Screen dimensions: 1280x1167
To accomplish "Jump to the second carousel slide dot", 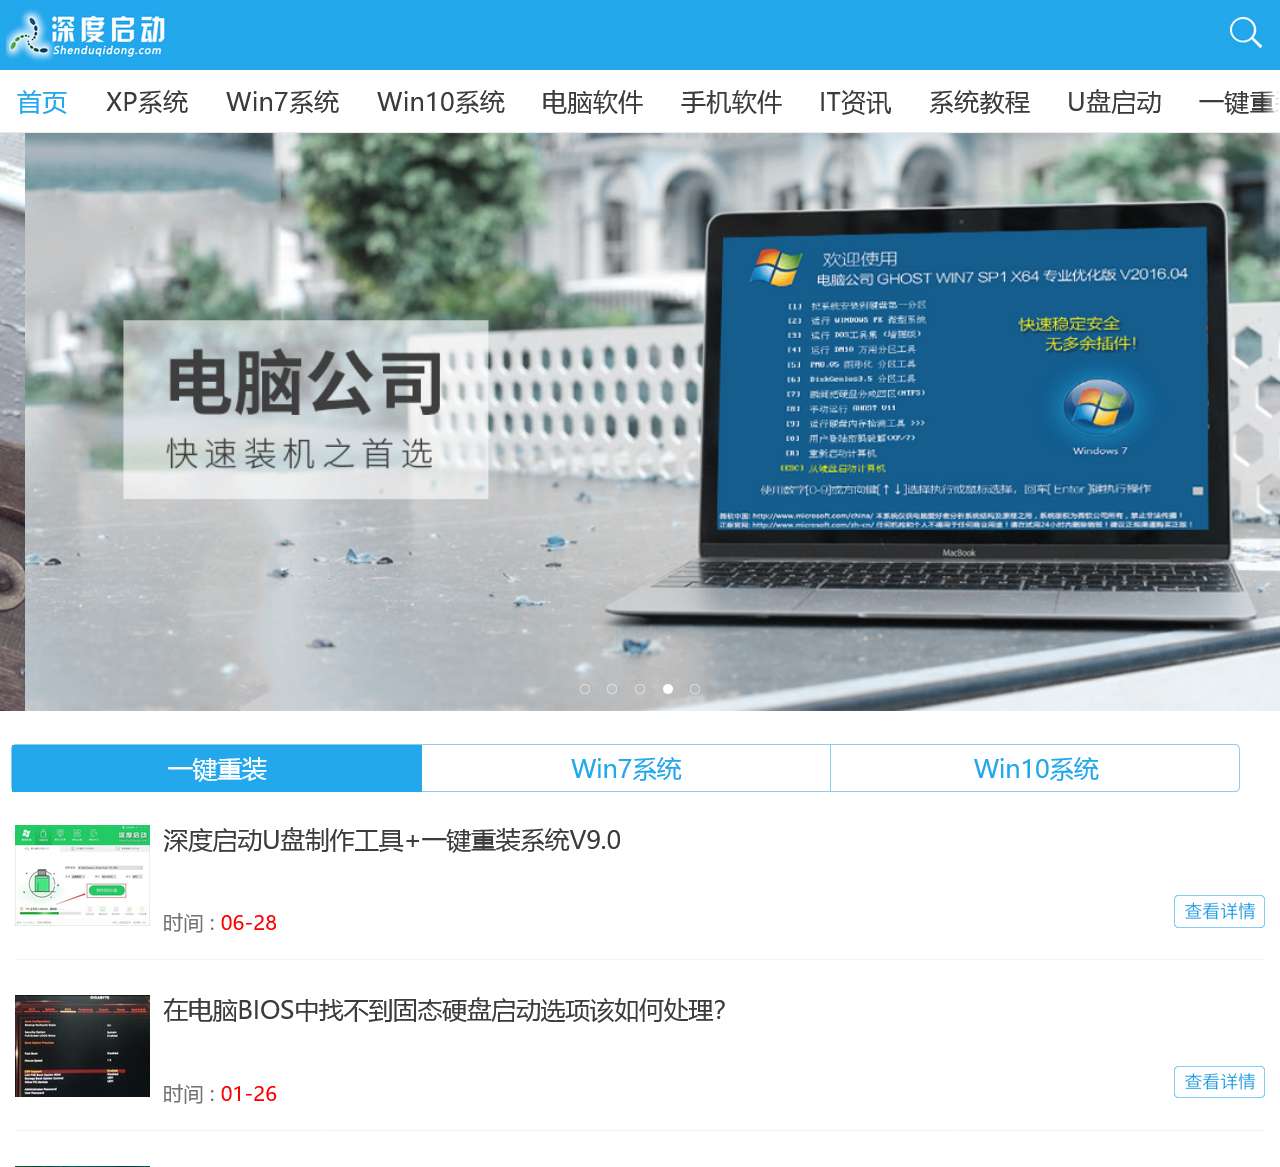I will pos(612,689).
